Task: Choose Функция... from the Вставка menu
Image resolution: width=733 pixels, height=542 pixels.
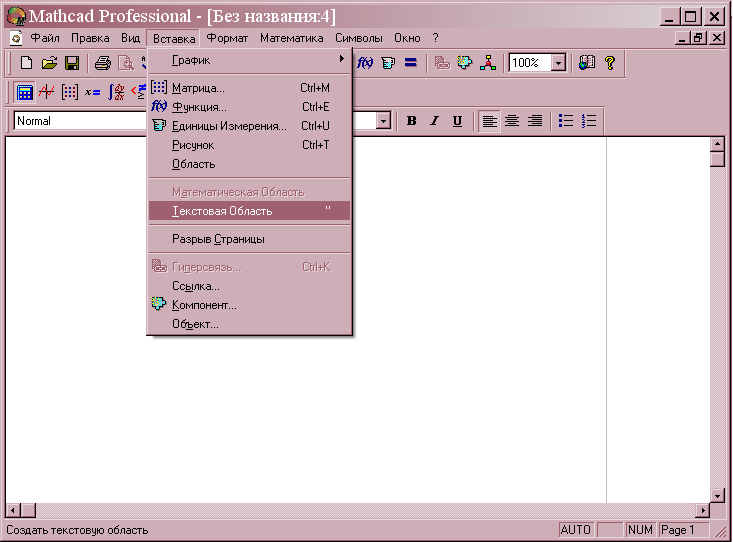Action: click(249, 107)
